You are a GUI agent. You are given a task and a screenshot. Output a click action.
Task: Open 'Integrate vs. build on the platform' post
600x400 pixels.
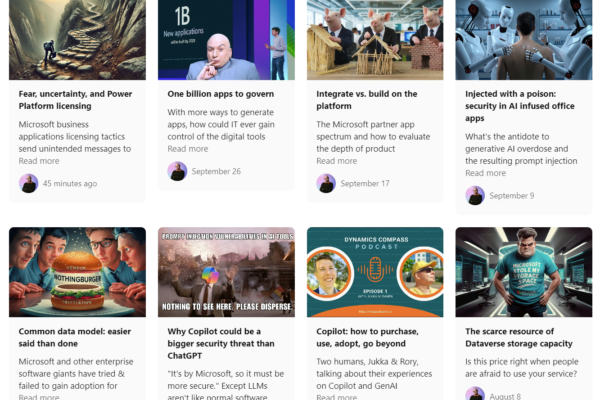pos(367,100)
